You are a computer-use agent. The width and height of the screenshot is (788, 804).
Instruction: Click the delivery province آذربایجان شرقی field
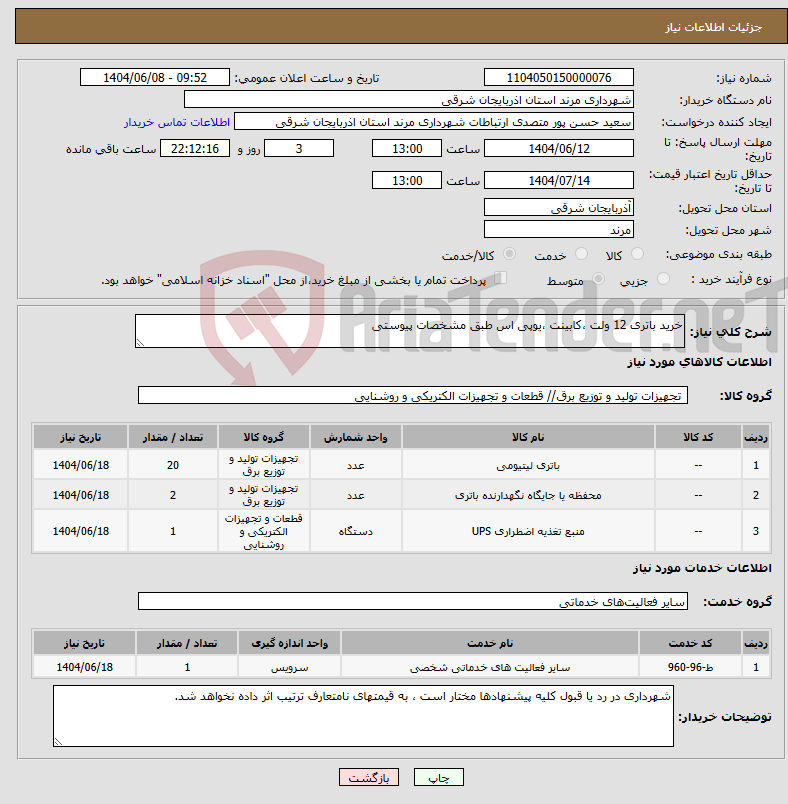coord(558,208)
